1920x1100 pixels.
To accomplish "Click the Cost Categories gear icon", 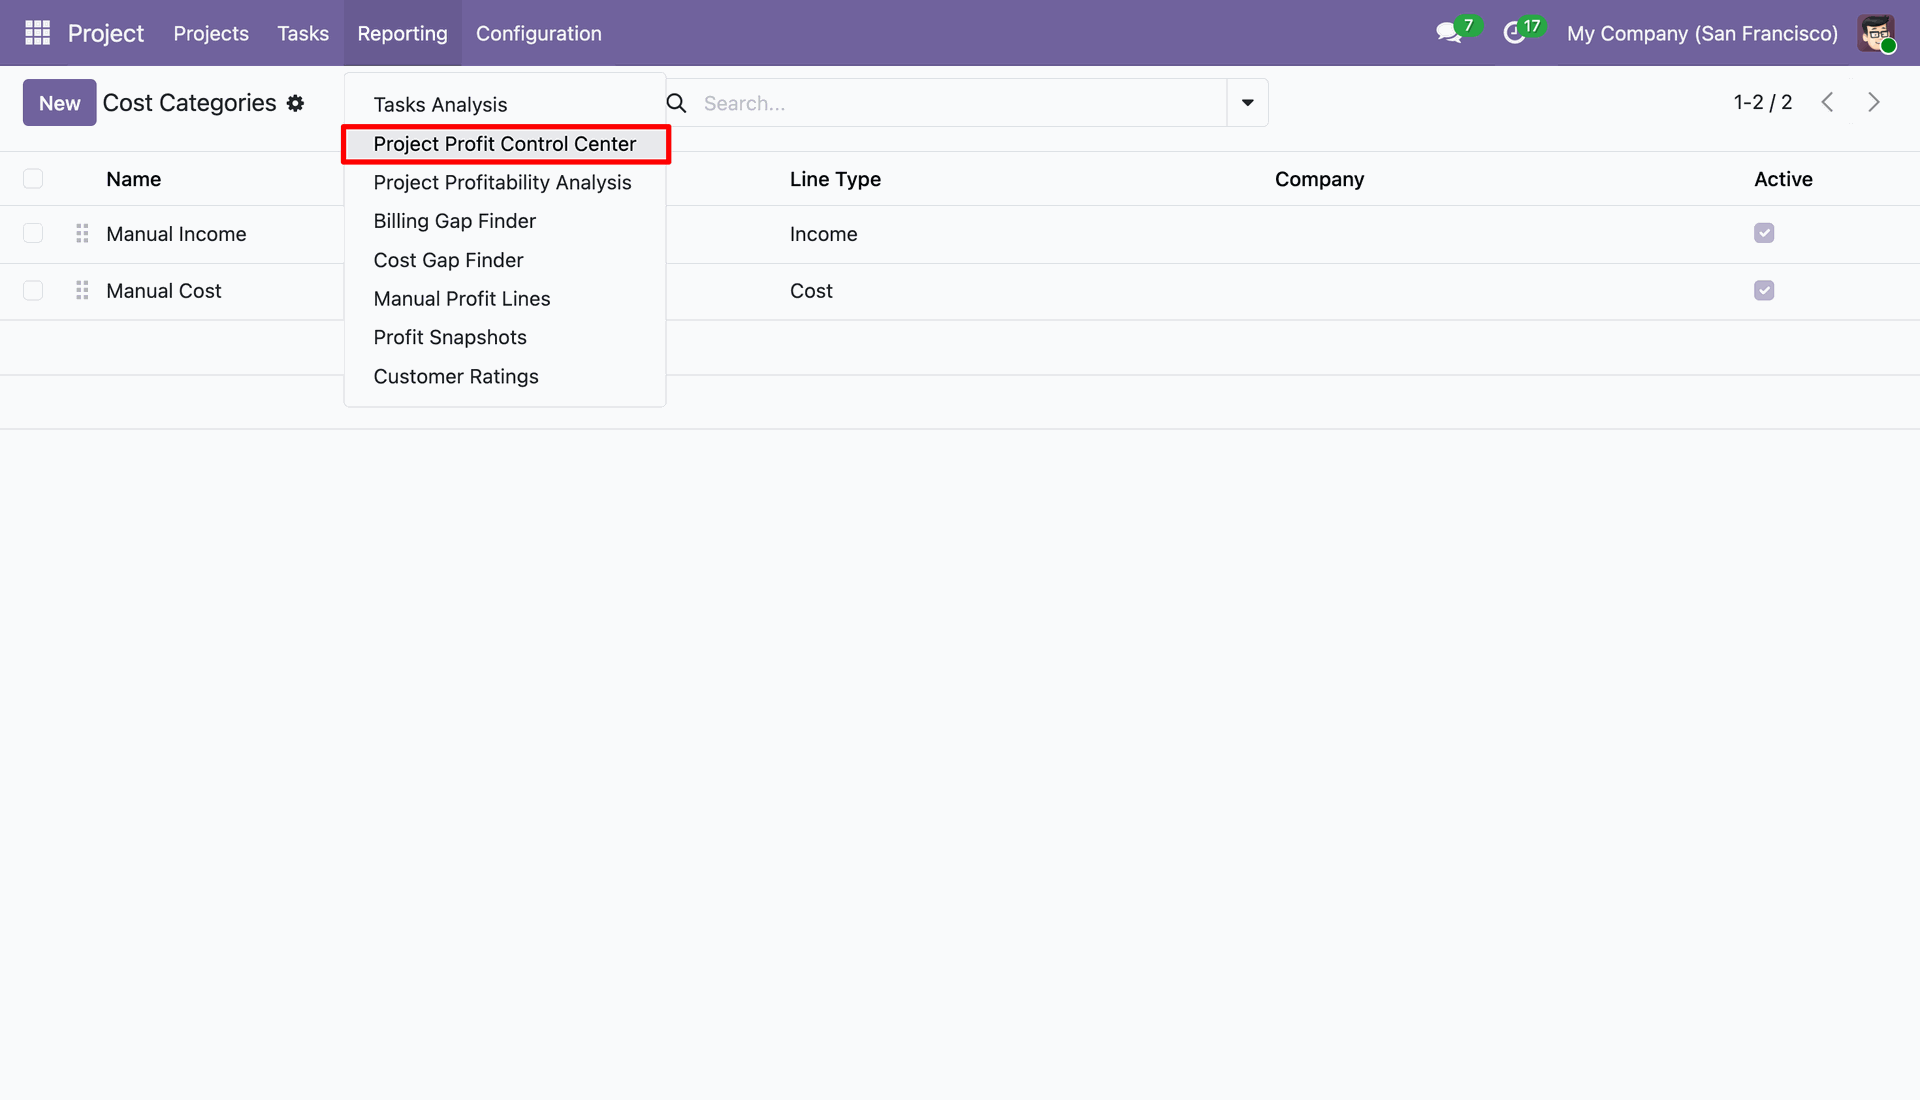I will coord(295,103).
